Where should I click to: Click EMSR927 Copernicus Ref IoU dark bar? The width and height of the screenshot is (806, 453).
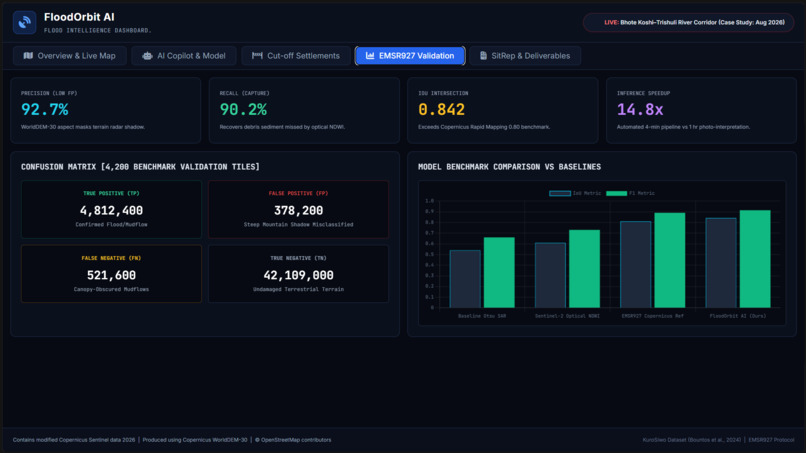[x=636, y=264]
